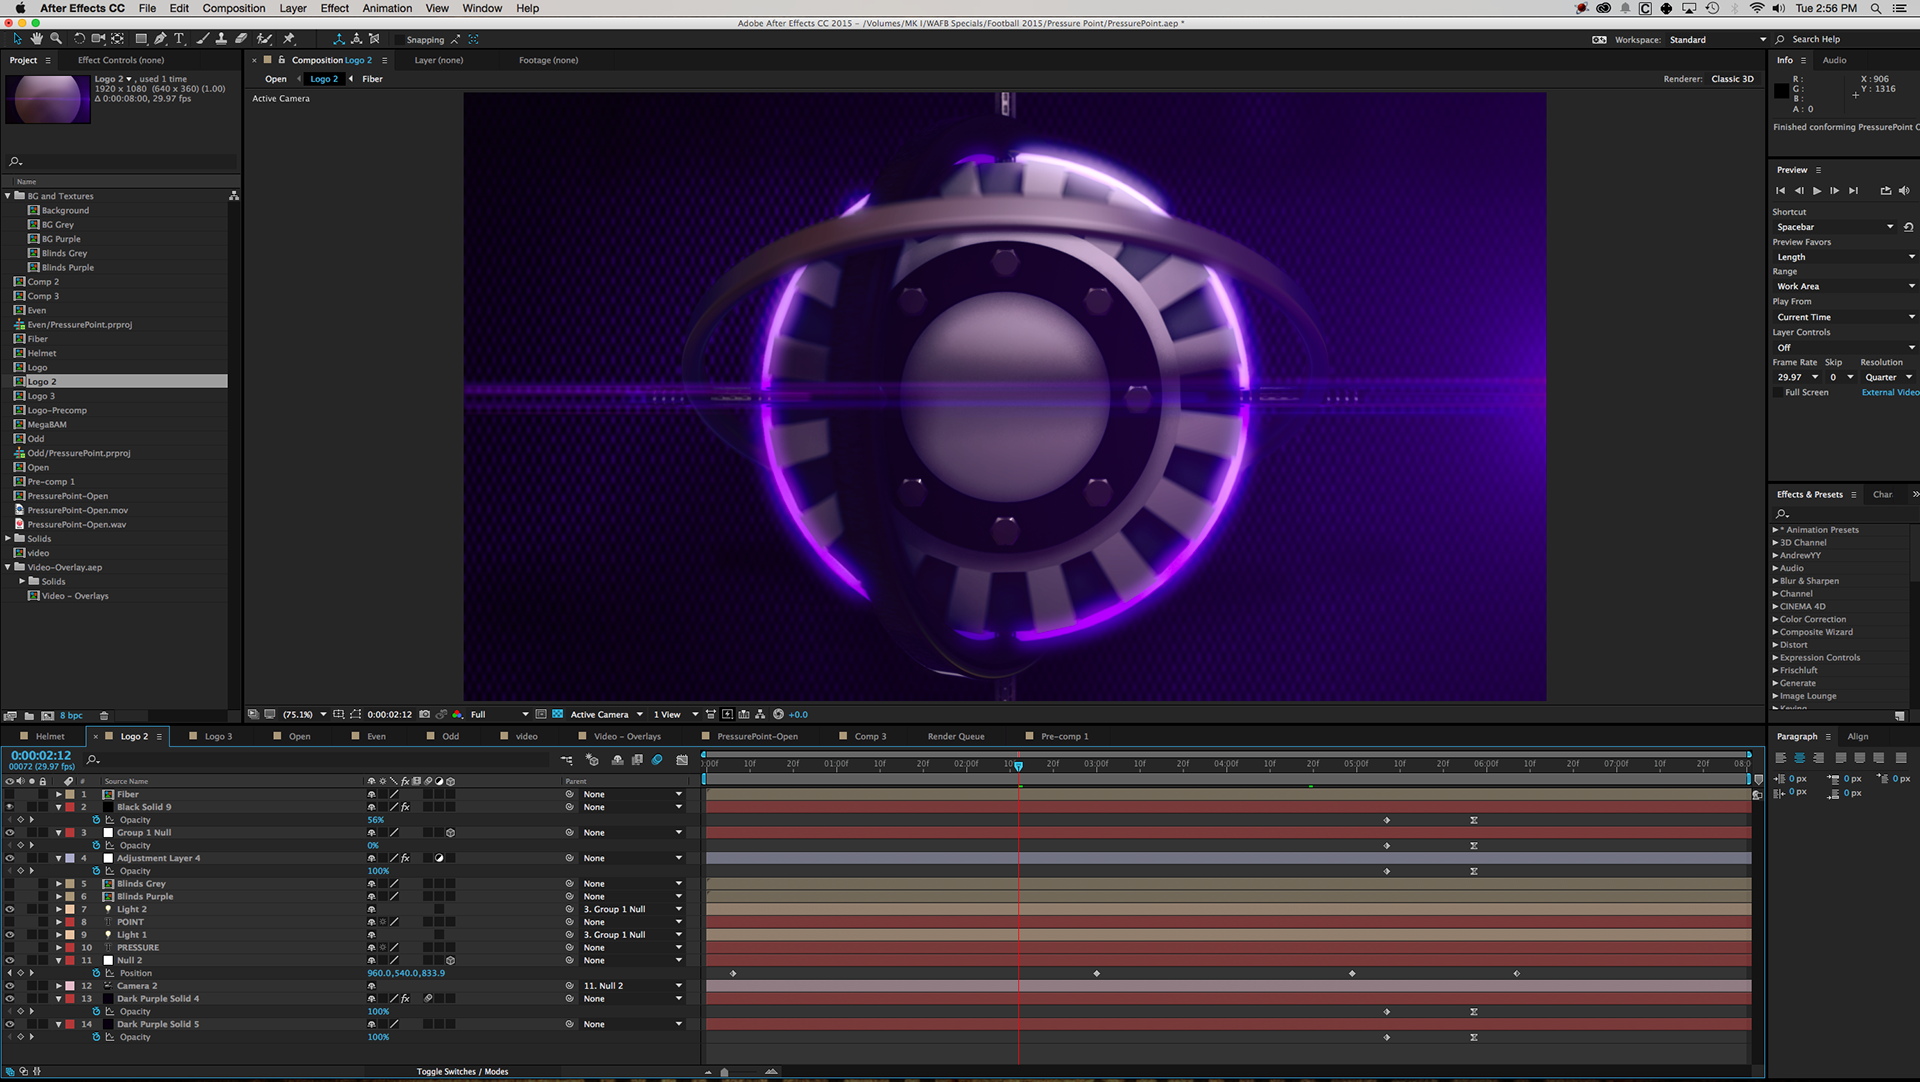
Task: Open the viewer Full resolution dropdown
Action: [x=500, y=714]
